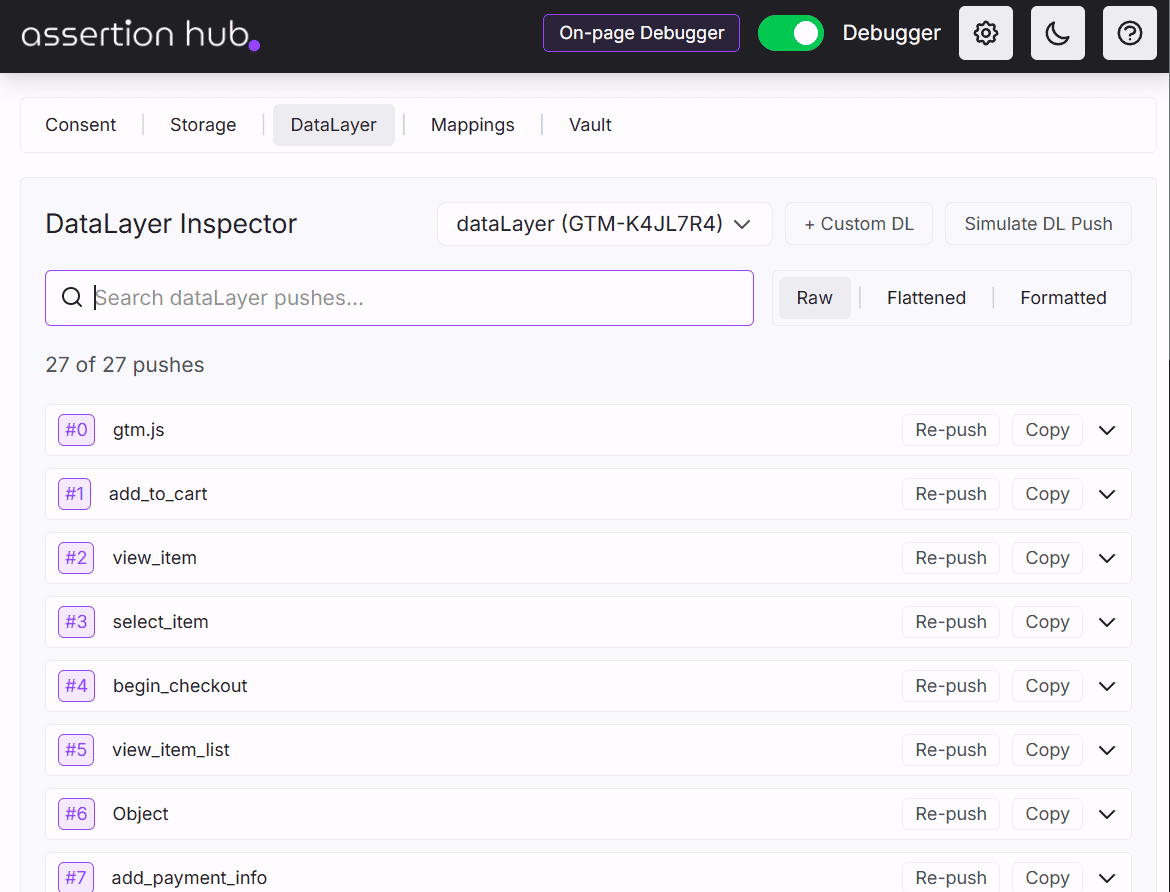The width and height of the screenshot is (1170, 892).
Task: Select the Flattened view mode
Action: [x=926, y=298]
